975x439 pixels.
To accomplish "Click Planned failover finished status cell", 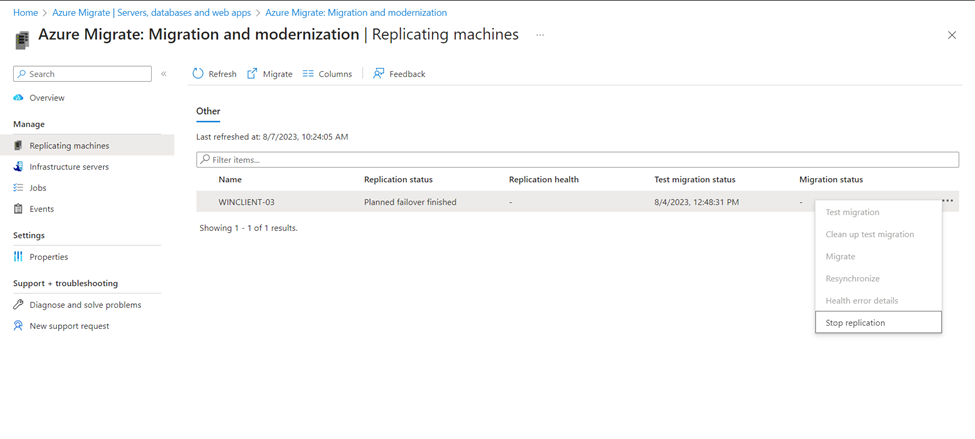I will click(x=410, y=202).
